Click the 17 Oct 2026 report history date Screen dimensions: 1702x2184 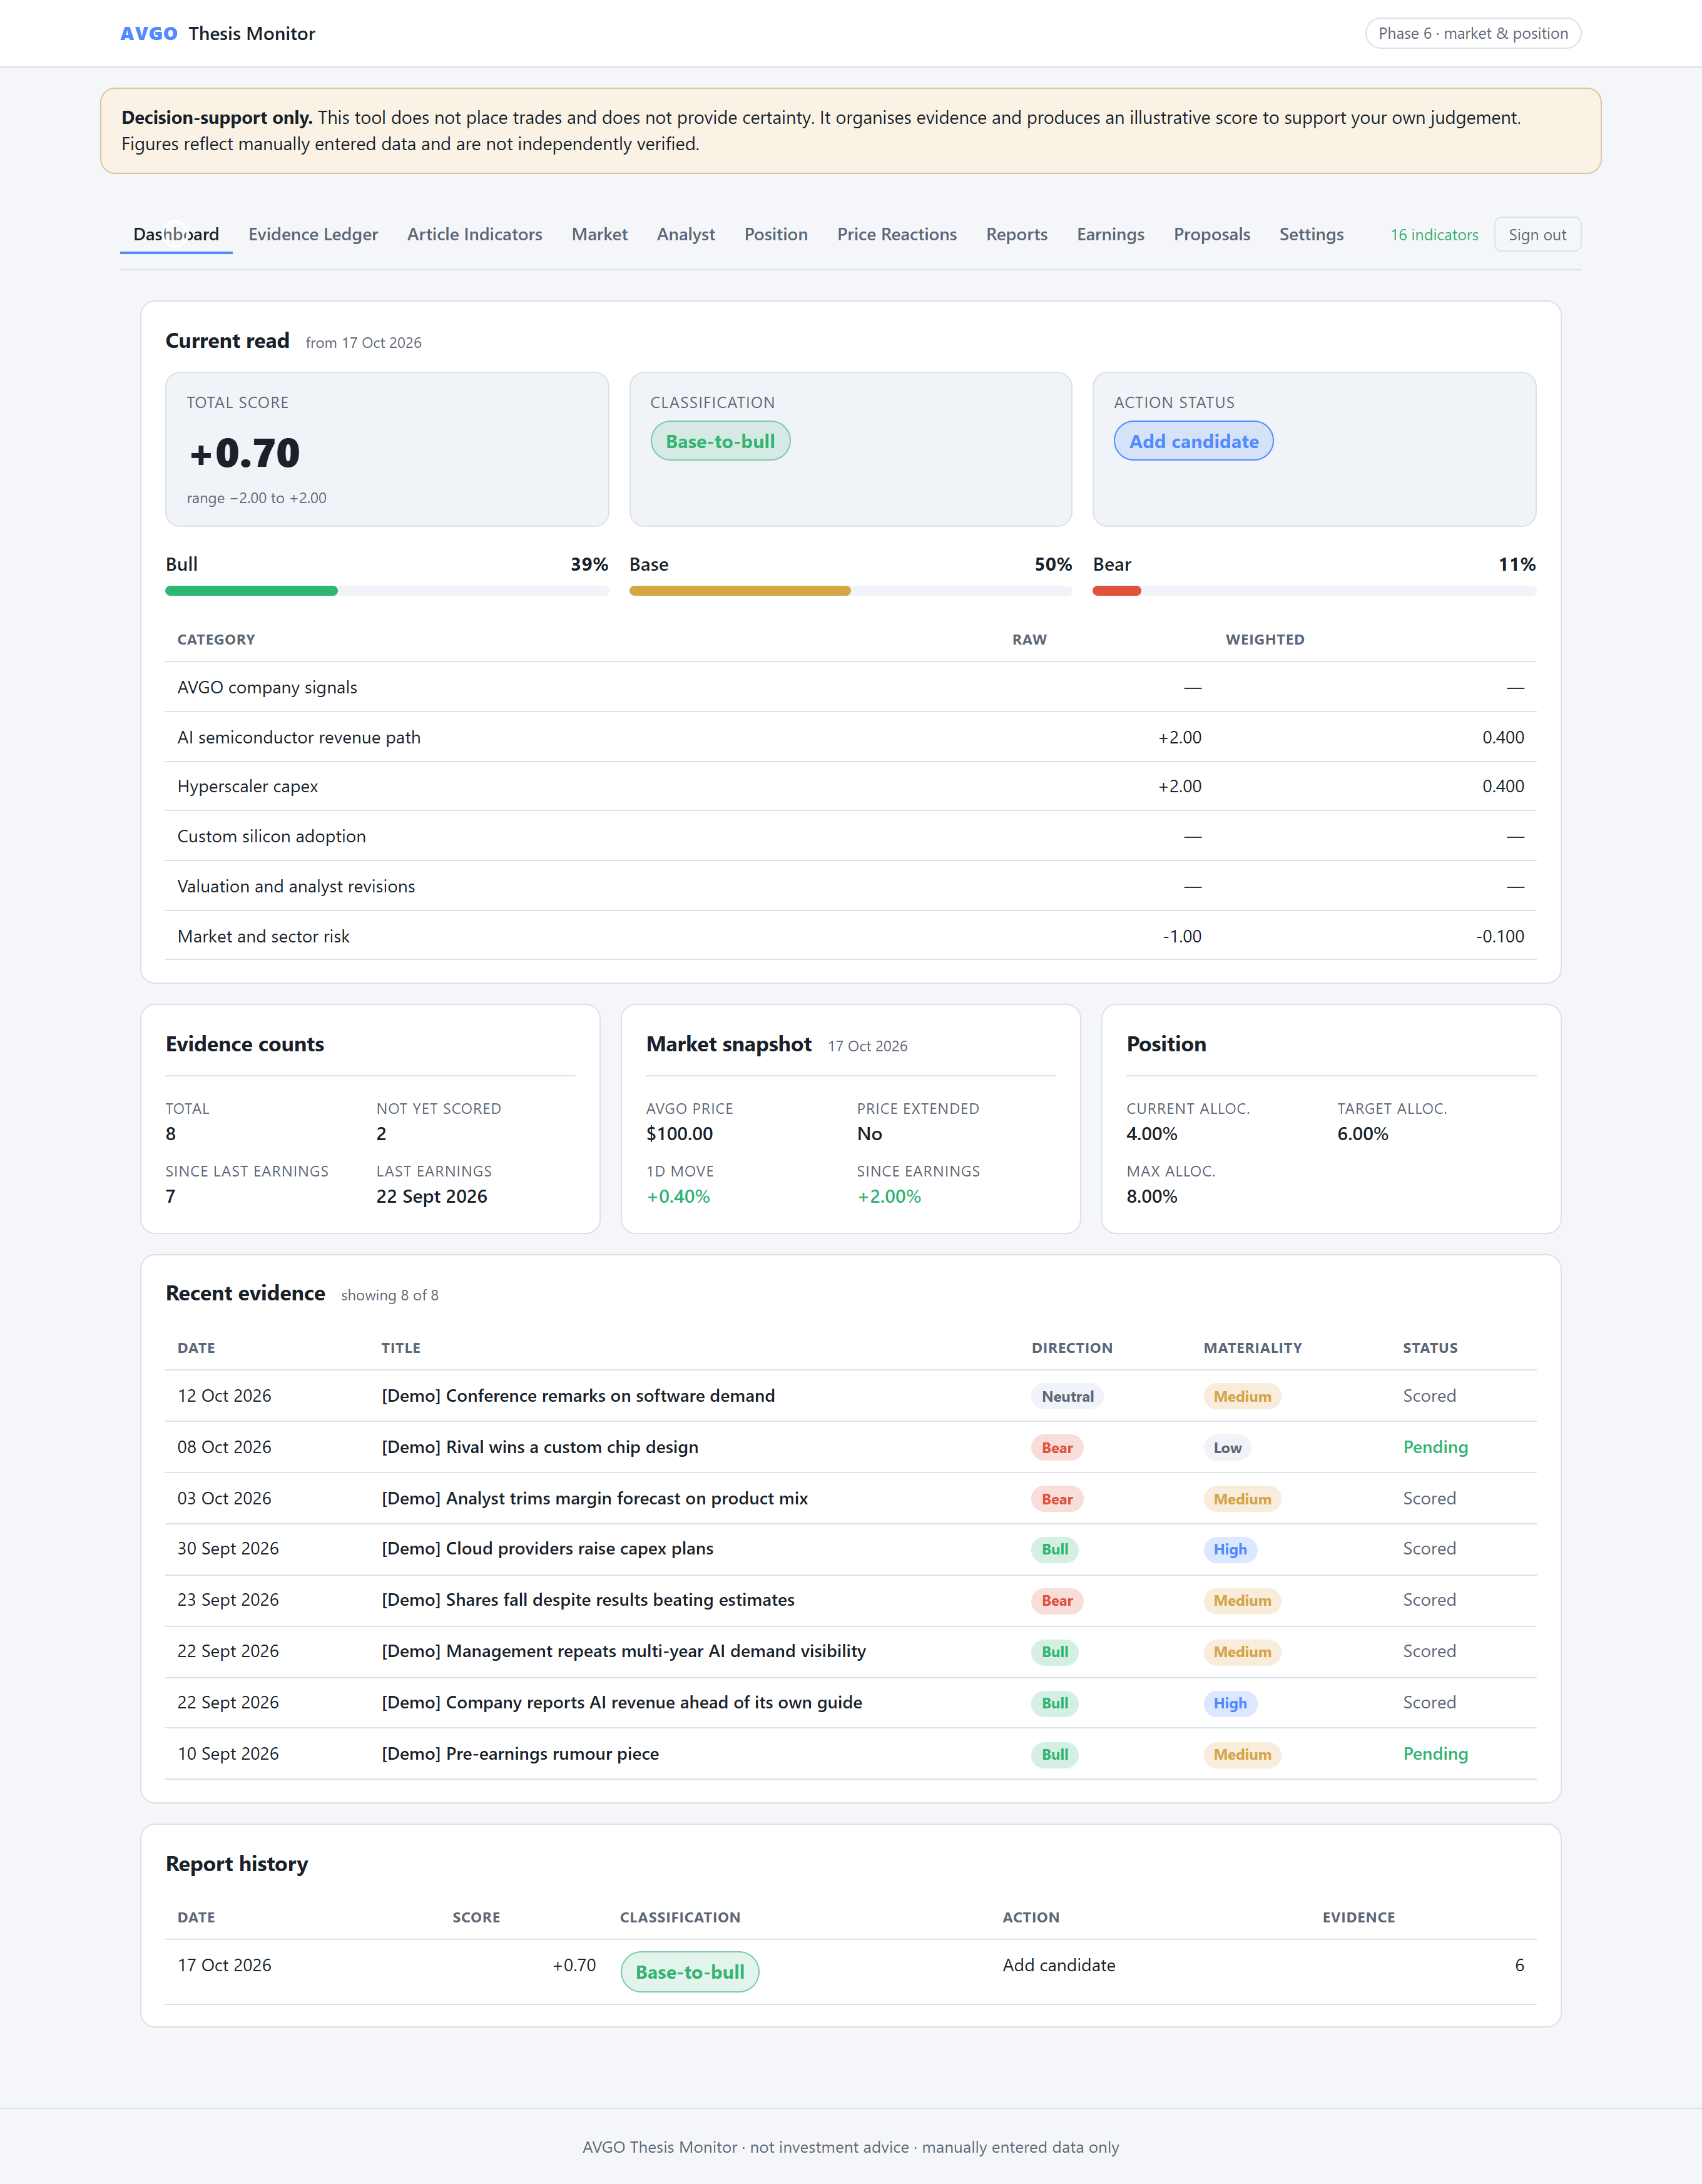[x=224, y=1965]
